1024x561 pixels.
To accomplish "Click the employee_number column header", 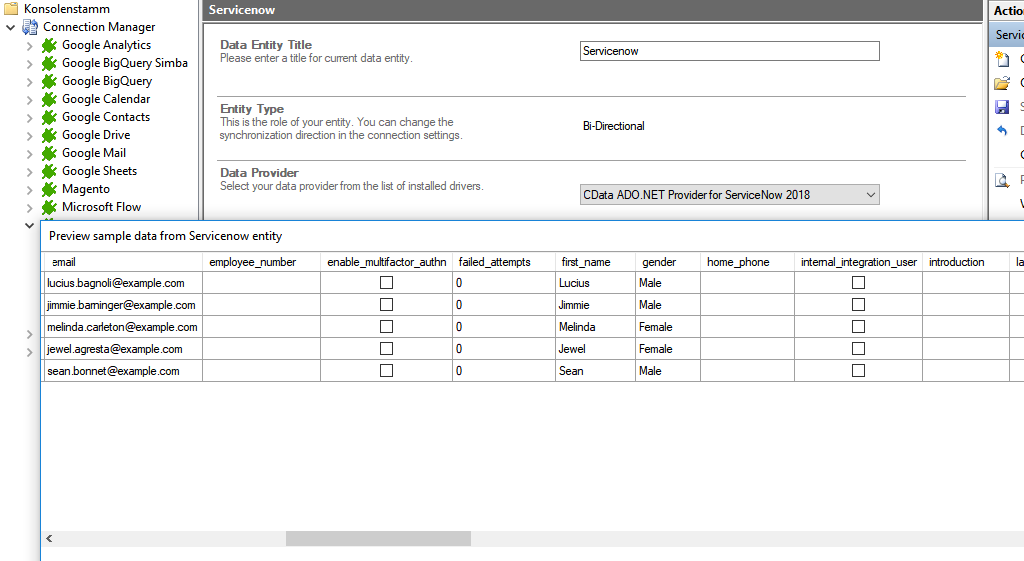I will (x=261, y=262).
